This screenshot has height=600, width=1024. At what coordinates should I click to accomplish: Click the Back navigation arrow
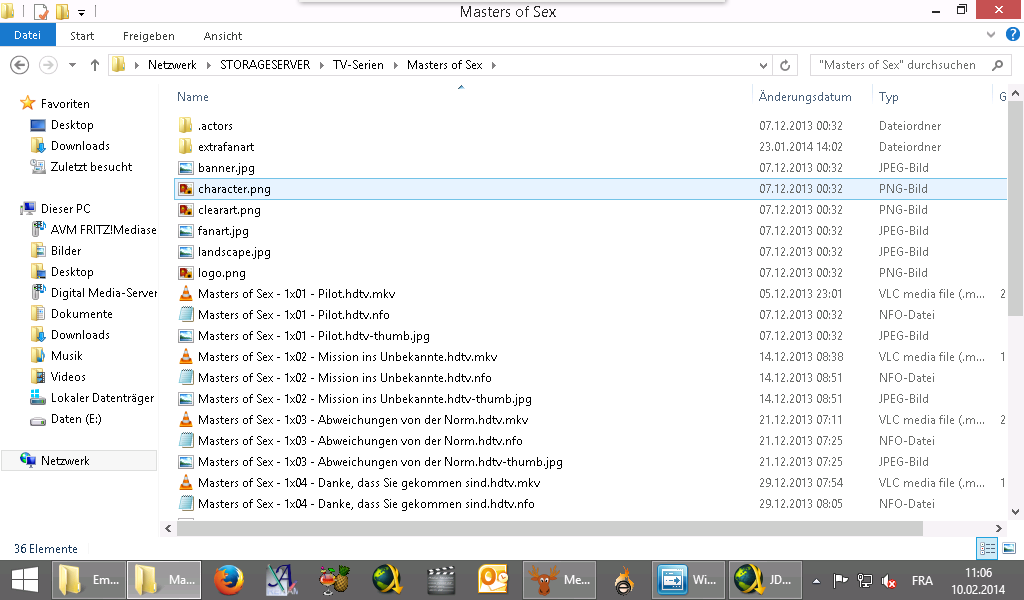pos(20,65)
